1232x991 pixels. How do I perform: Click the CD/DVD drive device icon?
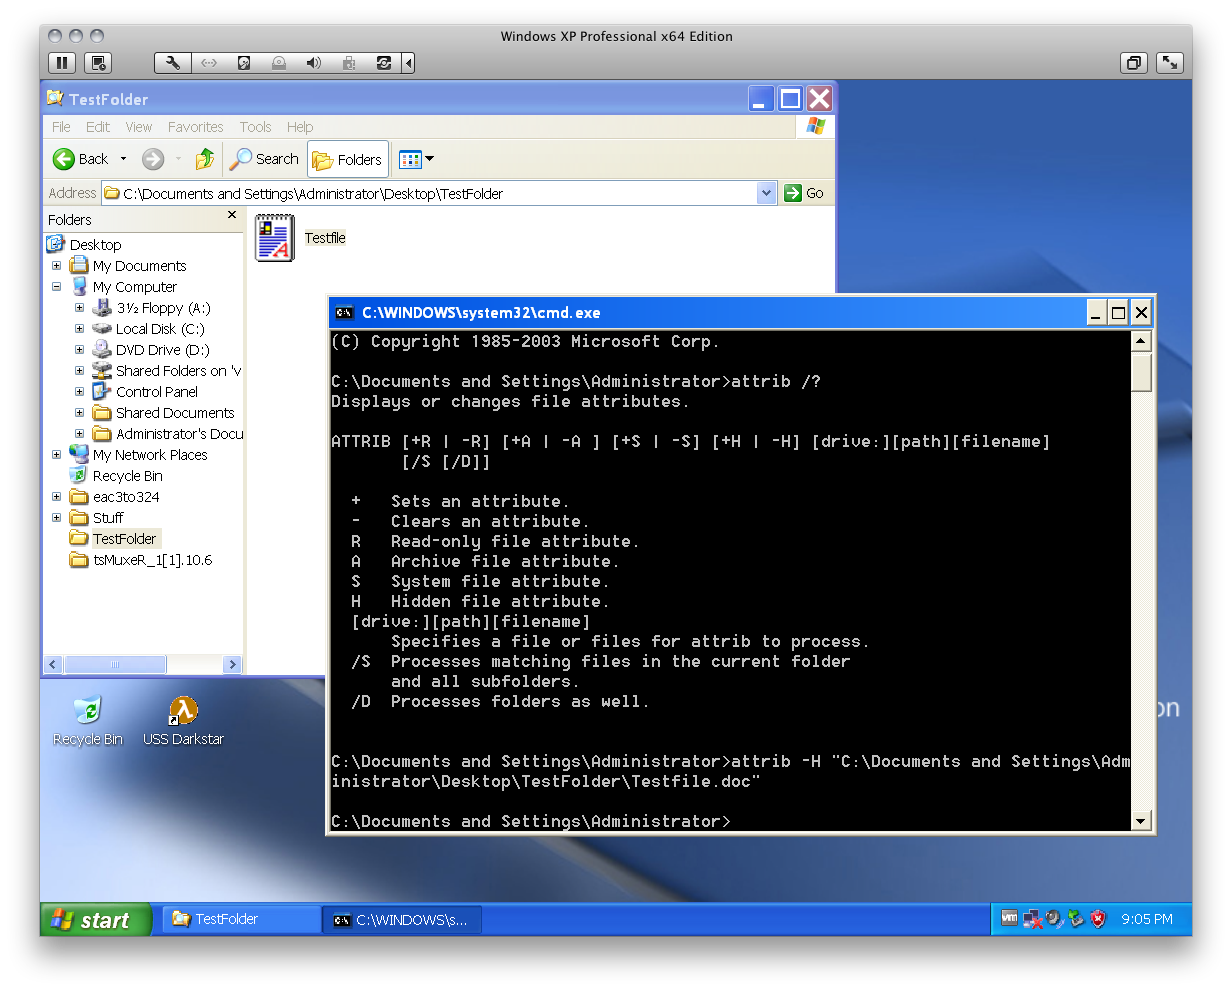pos(279,63)
